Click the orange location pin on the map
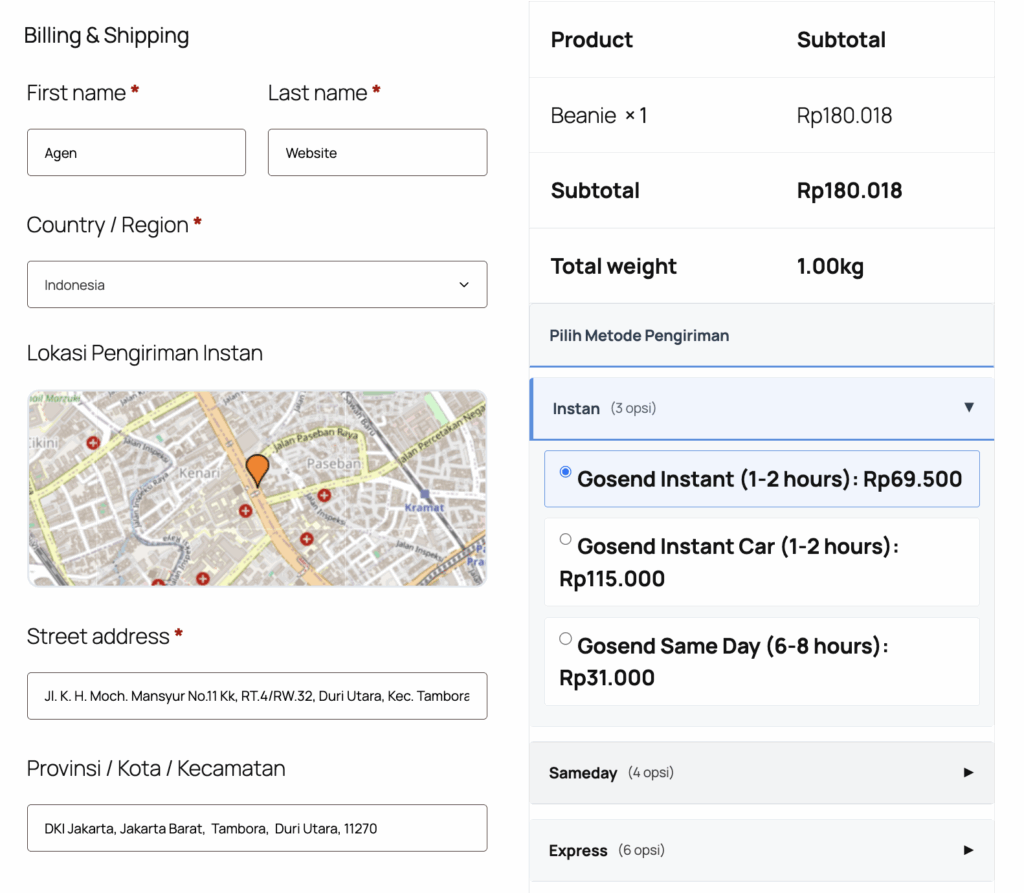The width and height of the screenshot is (1024, 893). click(259, 470)
